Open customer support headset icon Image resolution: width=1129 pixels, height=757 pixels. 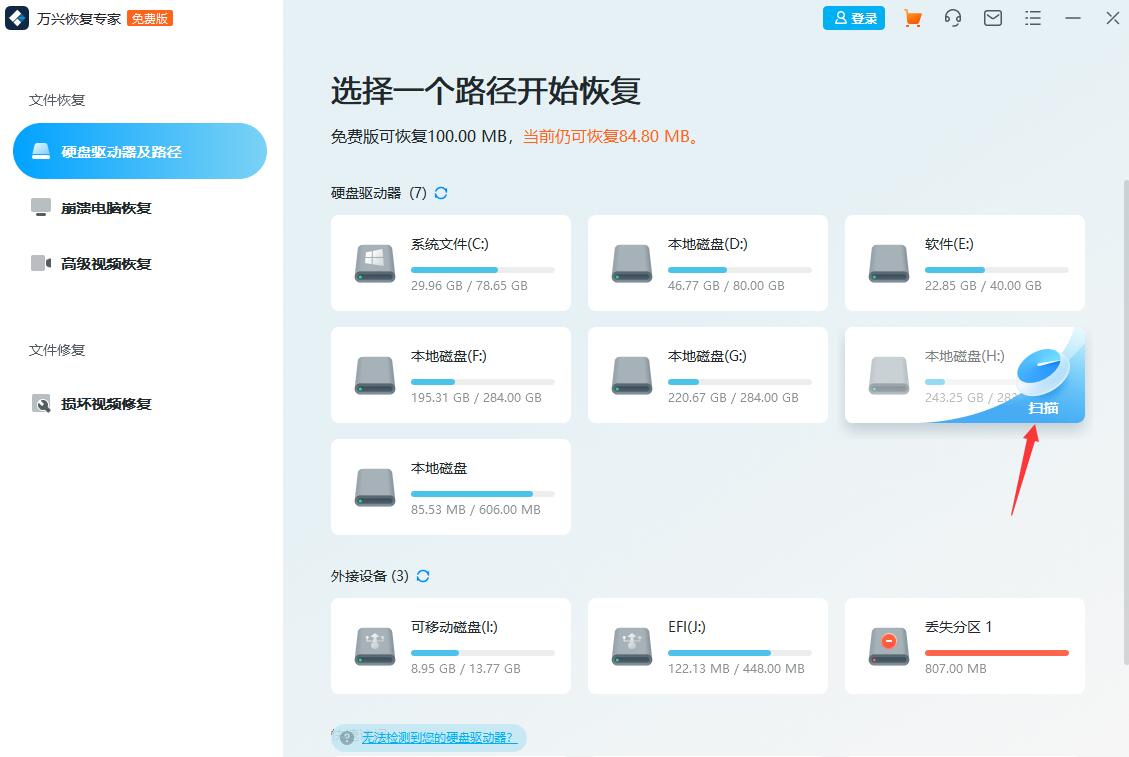[x=953, y=18]
